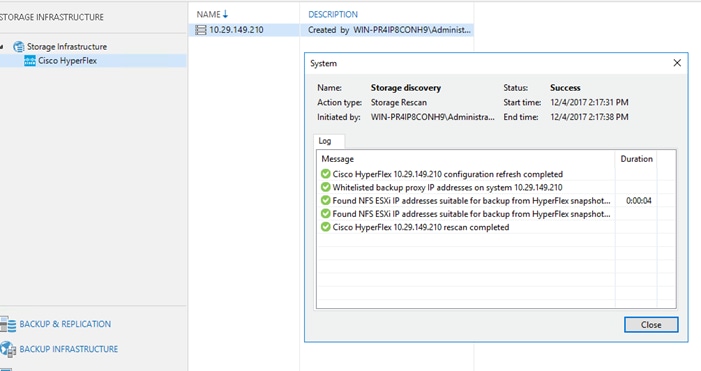Image resolution: width=701 pixels, height=371 pixels.
Task: Click the server icon beside 10.29.149.210
Action: [x=201, y=30]
